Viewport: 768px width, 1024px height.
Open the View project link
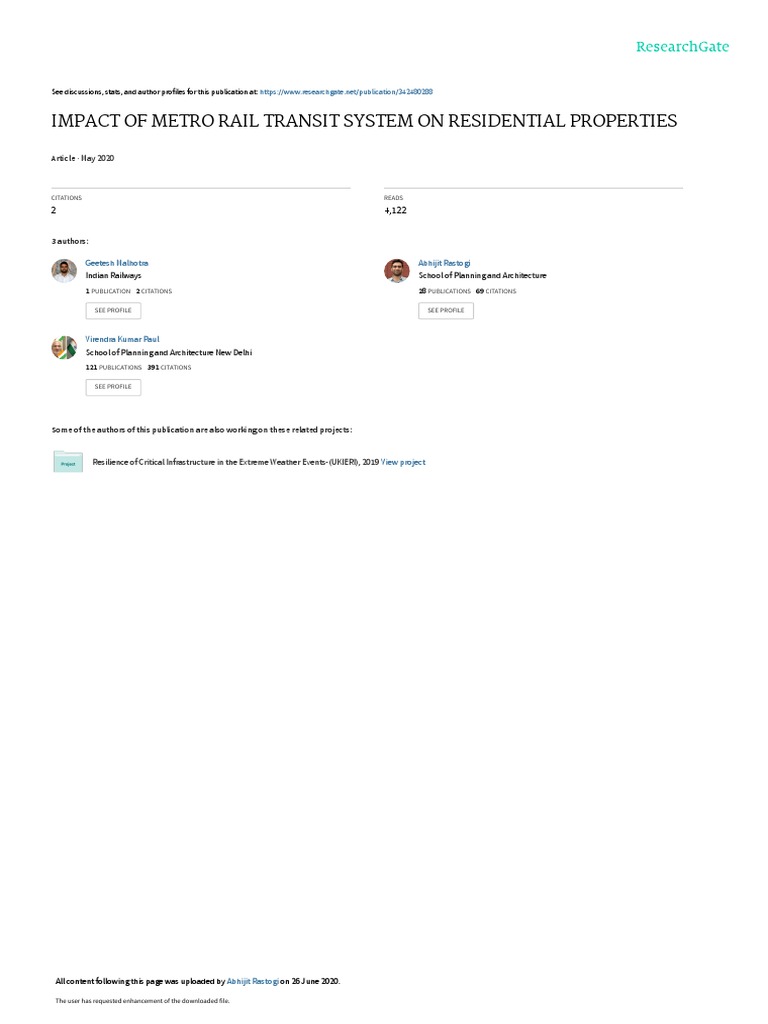coord(403,462)
